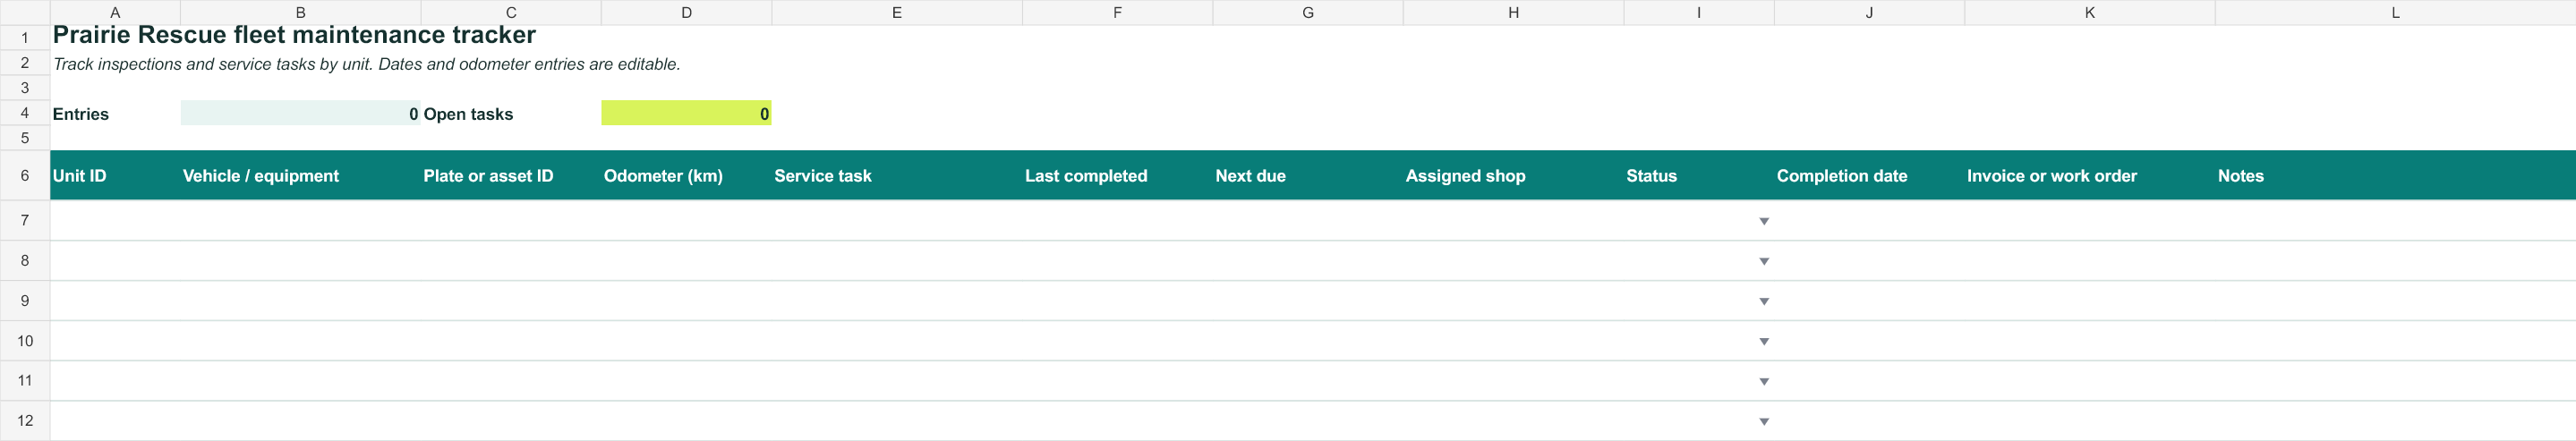This screenshot has width=2576, height=441.
Task: Select row 11 header
Action: click(x=25, y=380)
